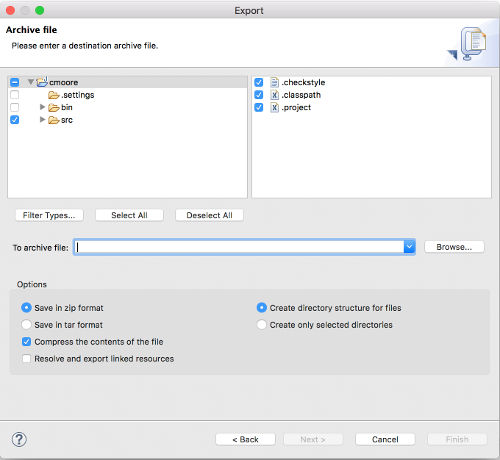Uncheck the .classpath file checkbox

(259, 95)
